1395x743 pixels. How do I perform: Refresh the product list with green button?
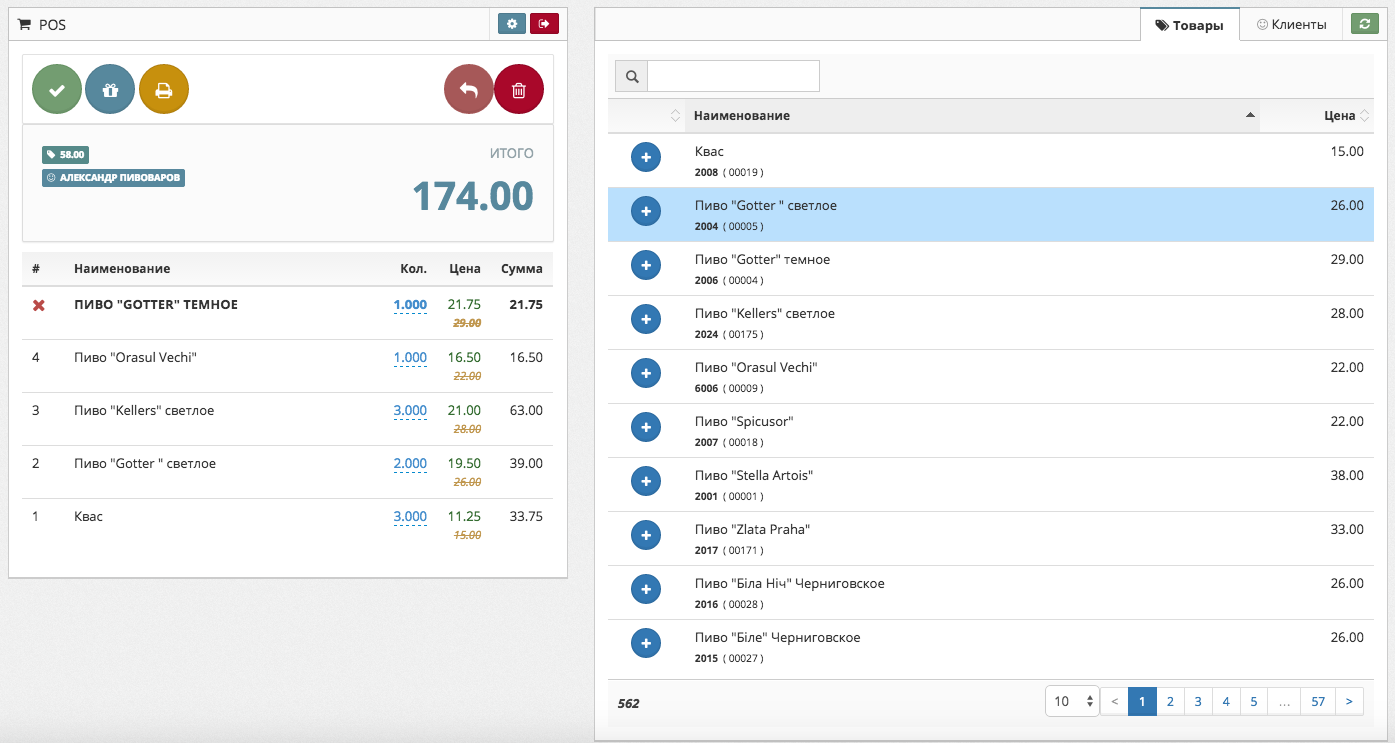click(x=1364, y=24)
